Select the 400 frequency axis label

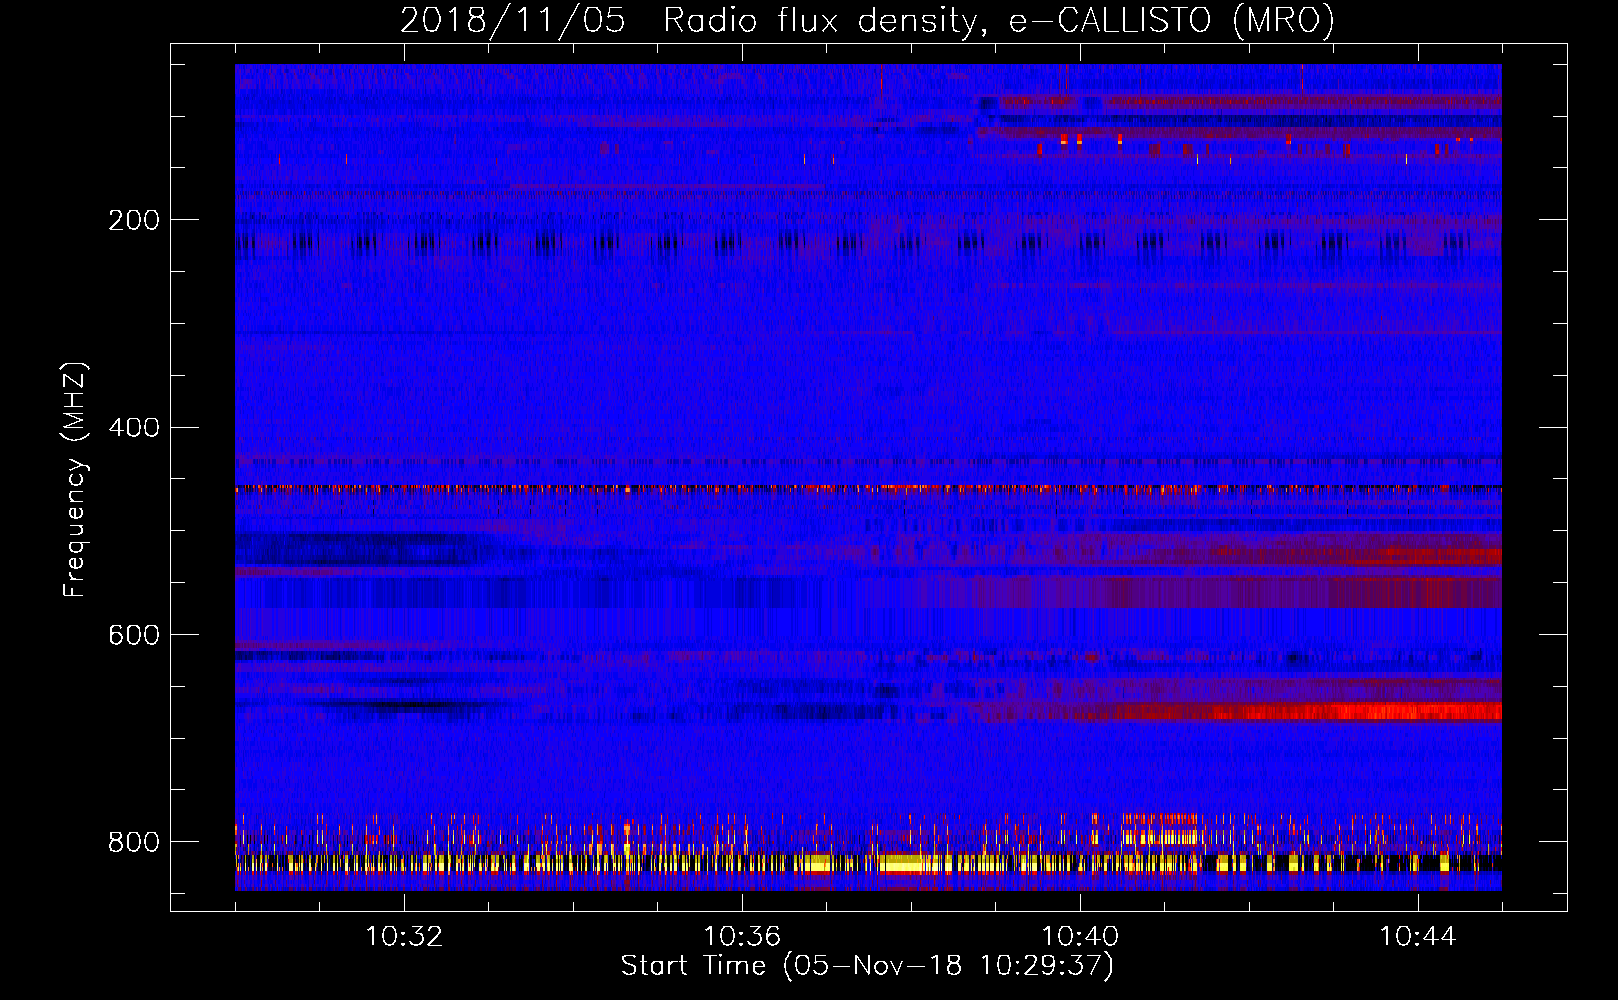coord(134,428)
